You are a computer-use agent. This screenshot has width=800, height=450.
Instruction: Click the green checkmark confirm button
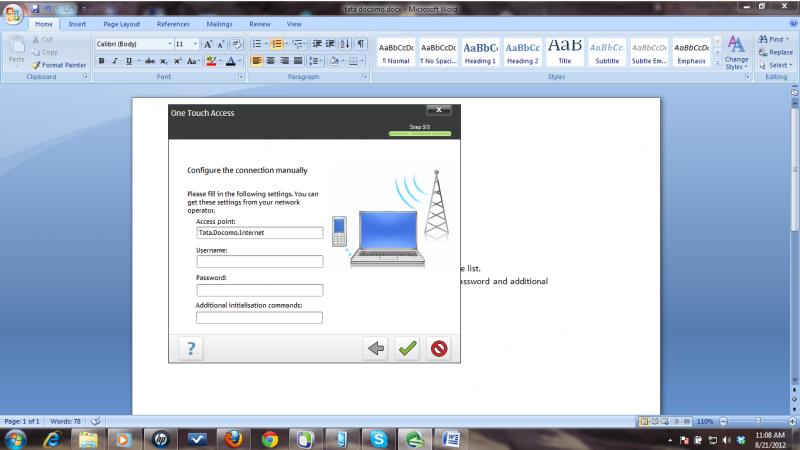coord(408,348)
